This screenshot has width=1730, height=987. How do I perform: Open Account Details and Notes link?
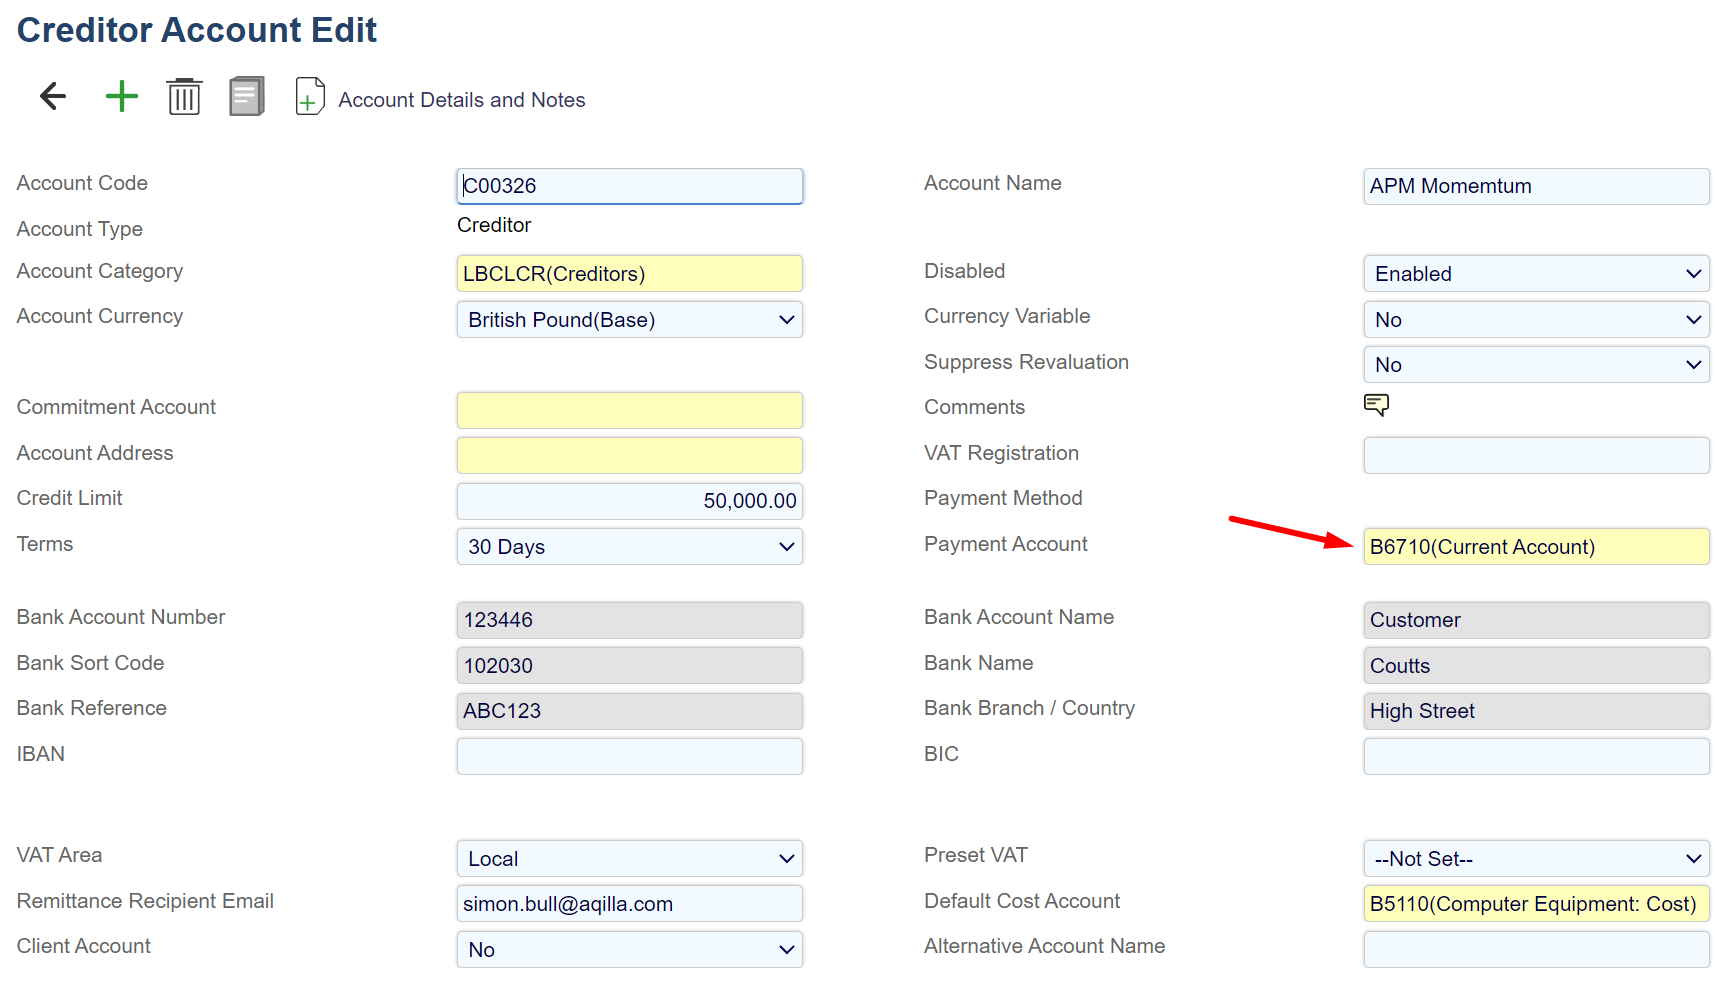(461, 100)
